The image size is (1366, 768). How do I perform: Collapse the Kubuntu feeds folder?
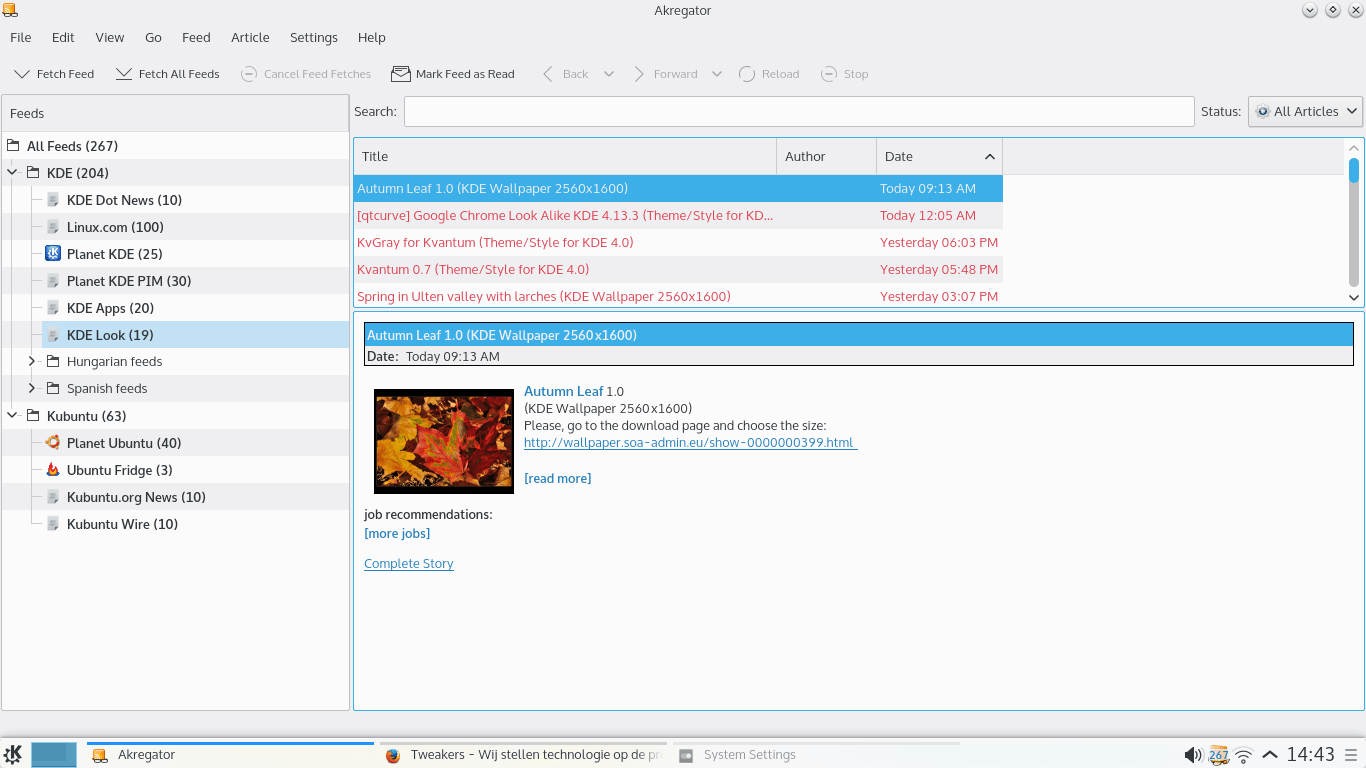click(13, 416)
